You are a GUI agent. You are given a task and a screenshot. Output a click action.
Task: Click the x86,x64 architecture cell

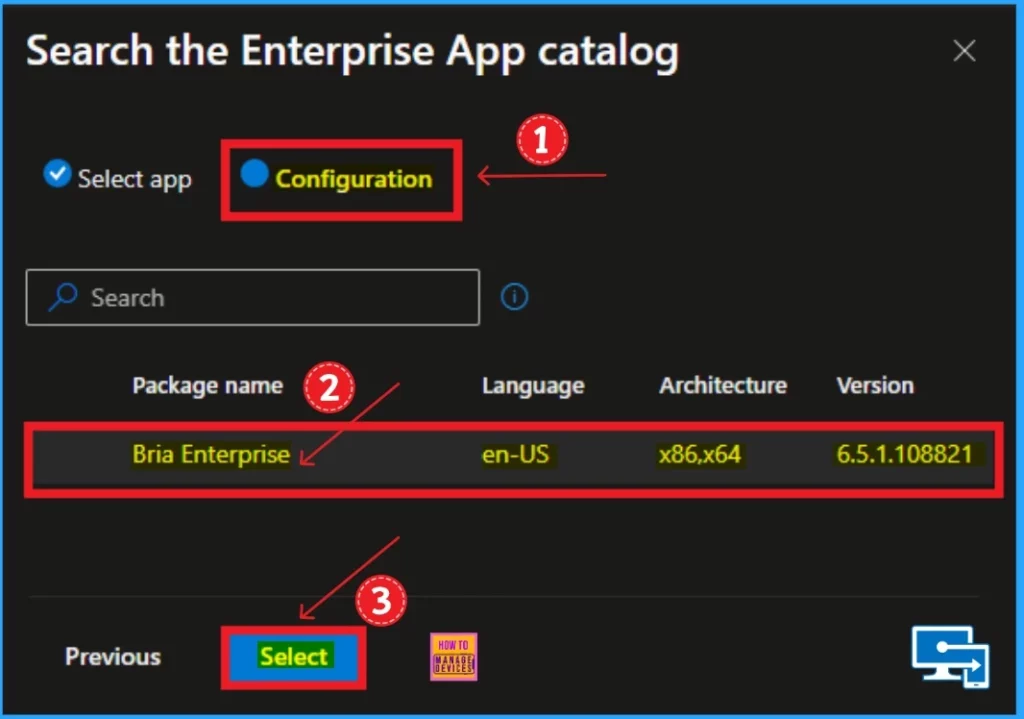click(x=700, y=454)
